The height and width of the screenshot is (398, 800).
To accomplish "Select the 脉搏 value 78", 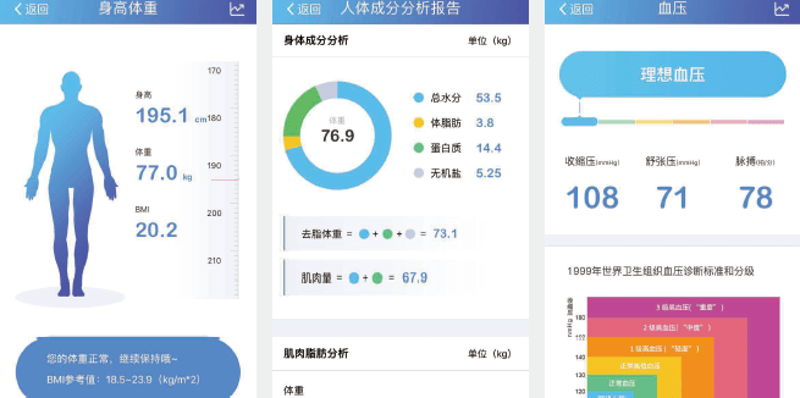I will click(x=756, y=198).
